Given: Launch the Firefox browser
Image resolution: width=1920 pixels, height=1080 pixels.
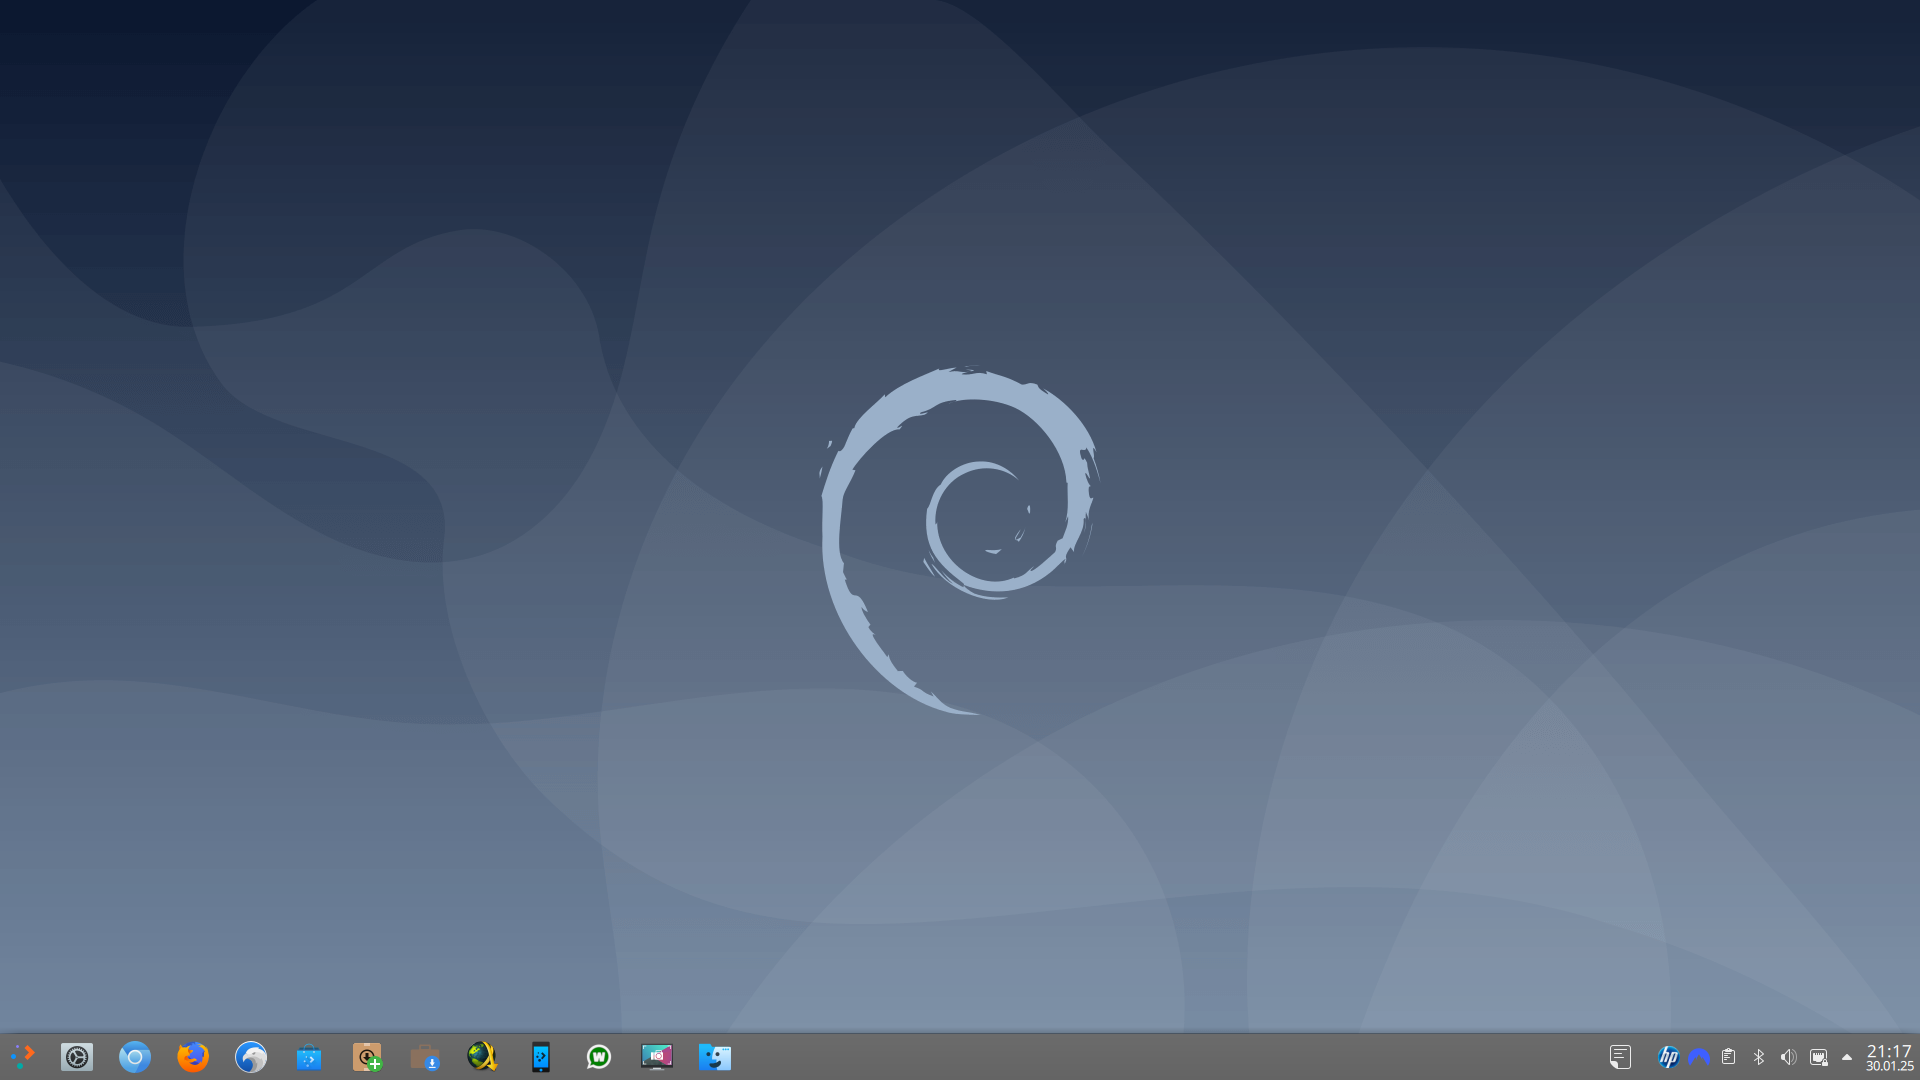Looking at the screenshot, I should [193, 1057].
